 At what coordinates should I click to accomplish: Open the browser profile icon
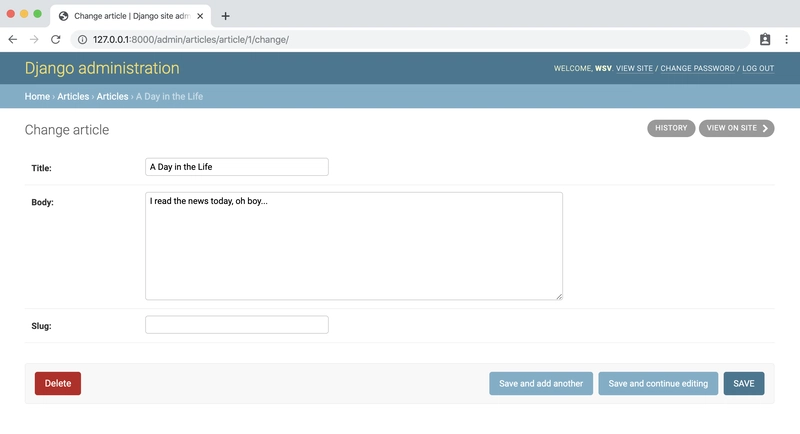coord(765,39)
